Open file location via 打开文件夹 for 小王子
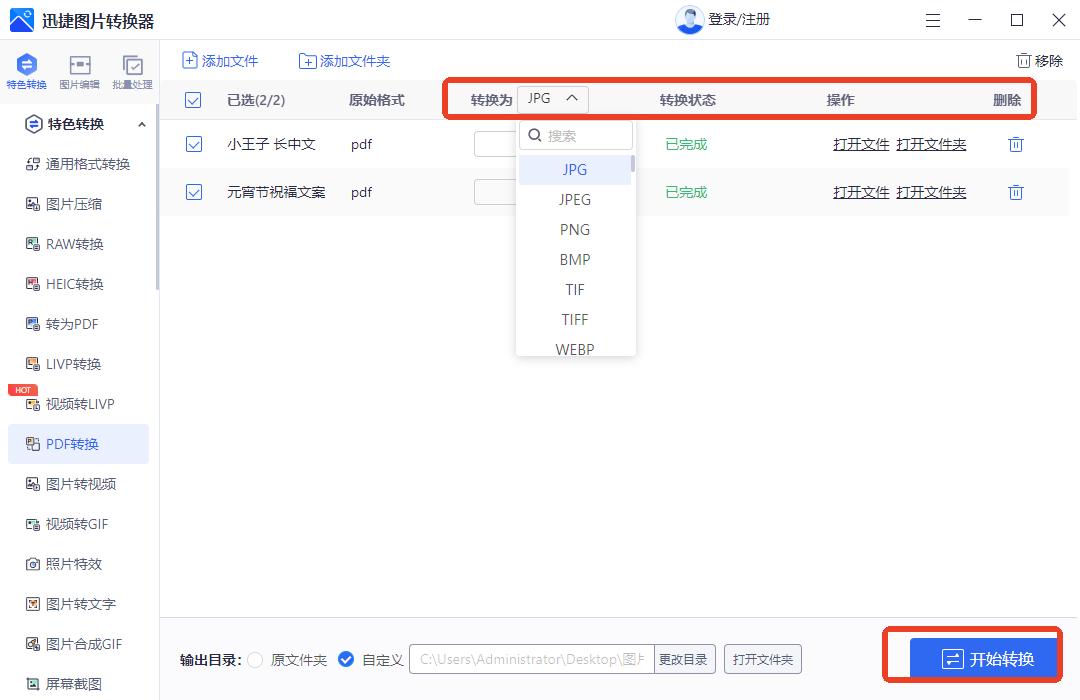The width and height of the screenshot is (1080, 700). pyautogui.click(x=931, y=144)
